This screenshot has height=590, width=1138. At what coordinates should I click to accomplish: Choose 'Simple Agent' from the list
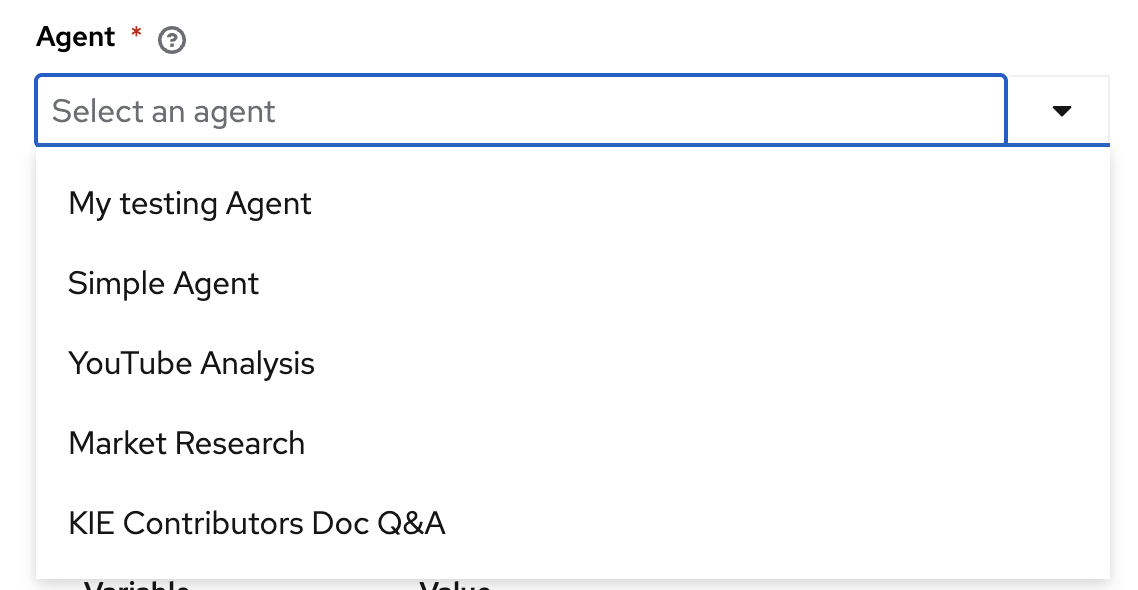click(x=164, y=284)
